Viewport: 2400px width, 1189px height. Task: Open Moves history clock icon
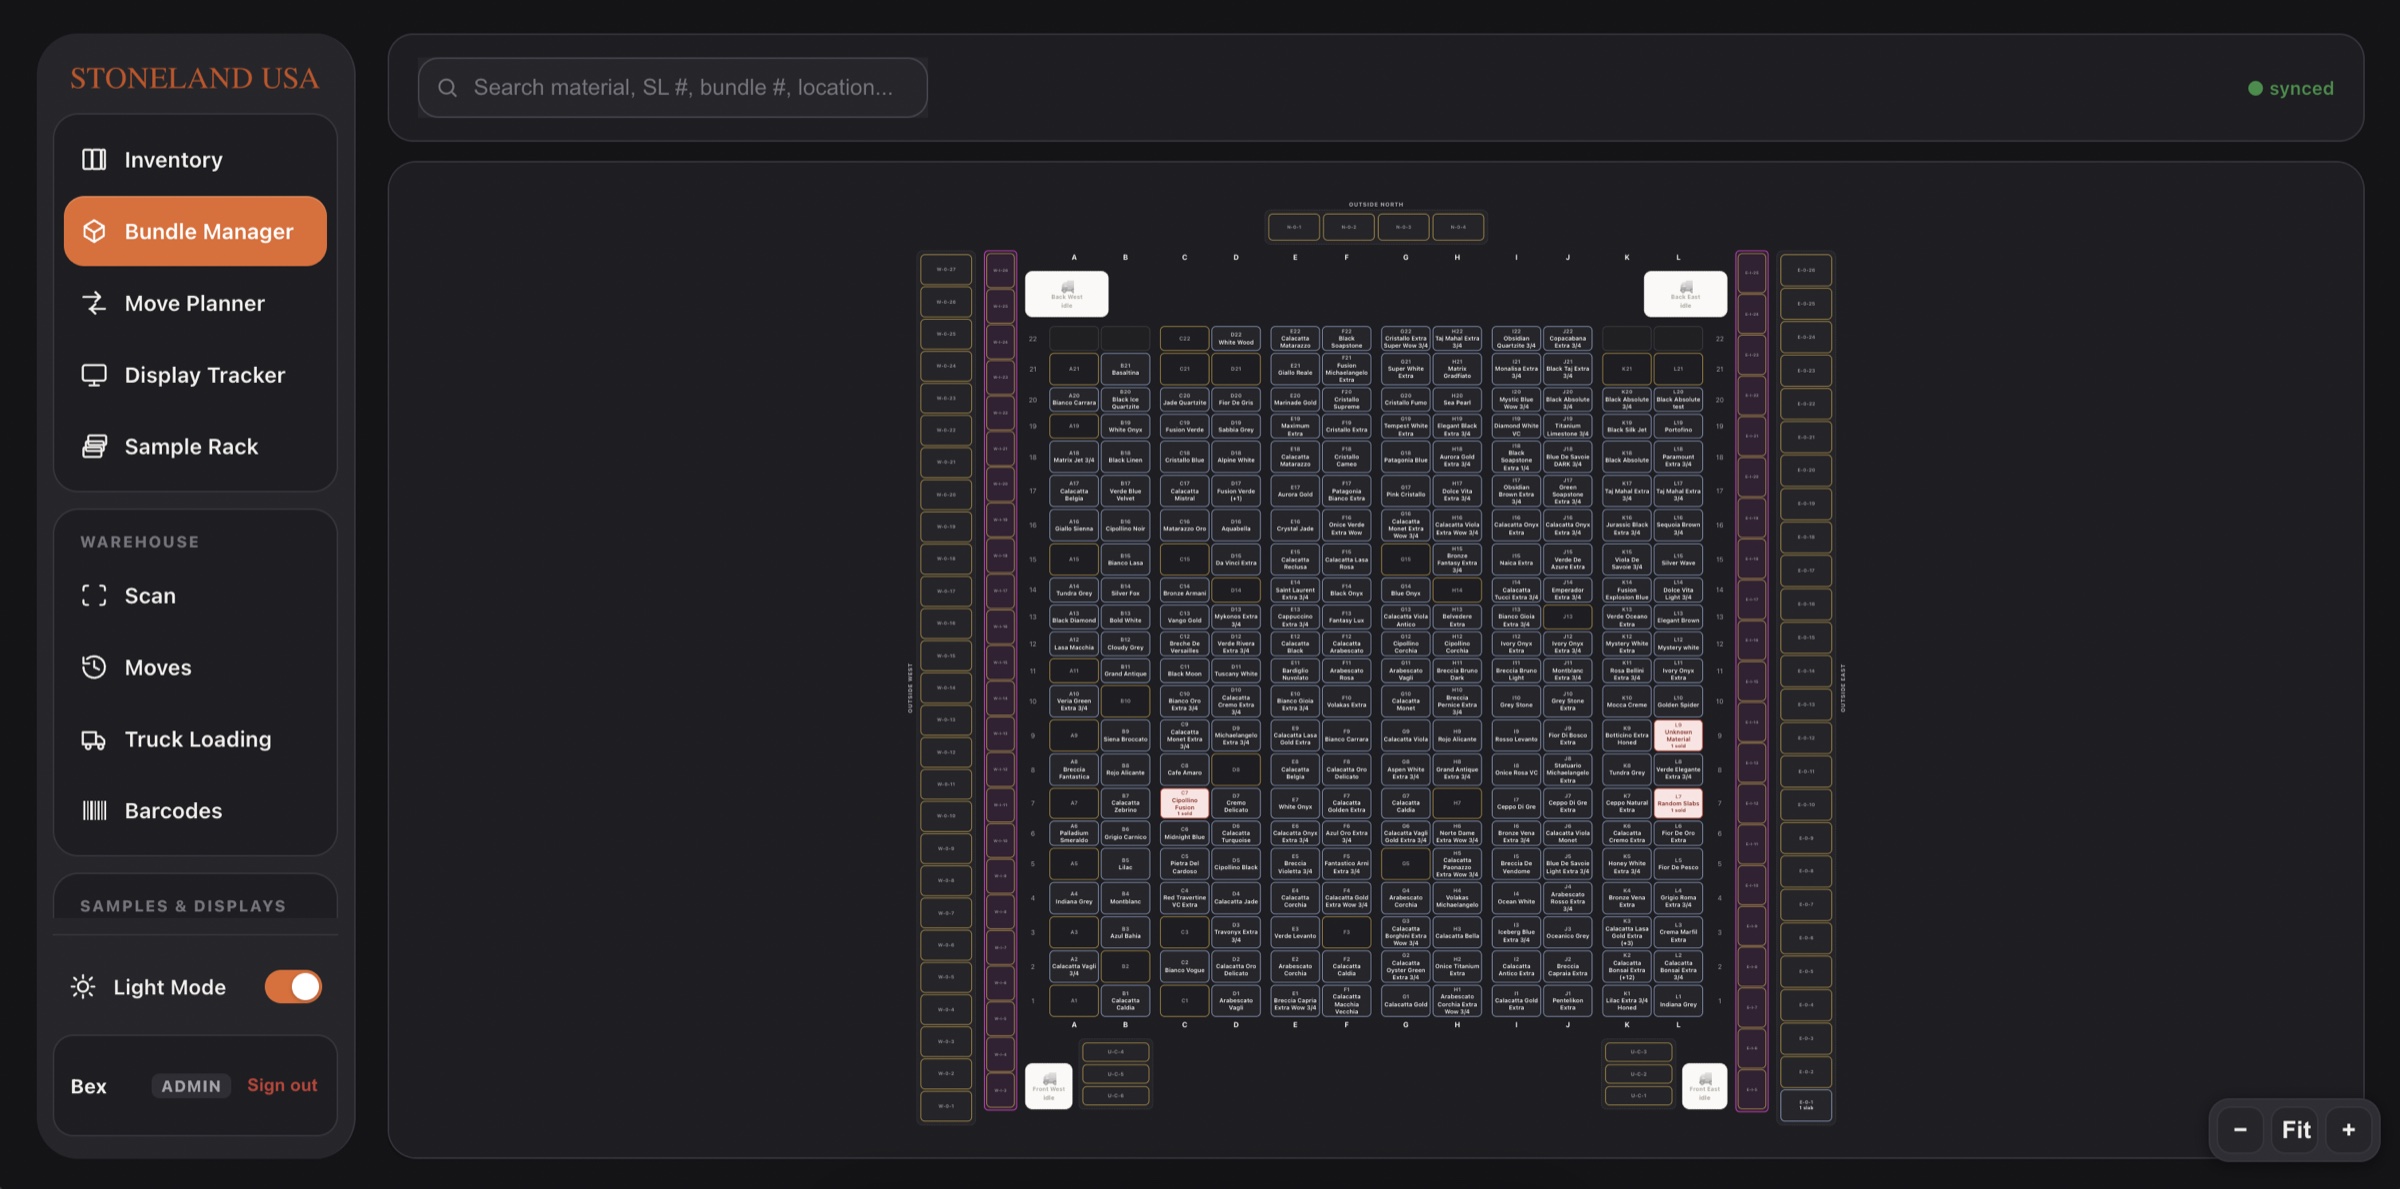(94, 667)
